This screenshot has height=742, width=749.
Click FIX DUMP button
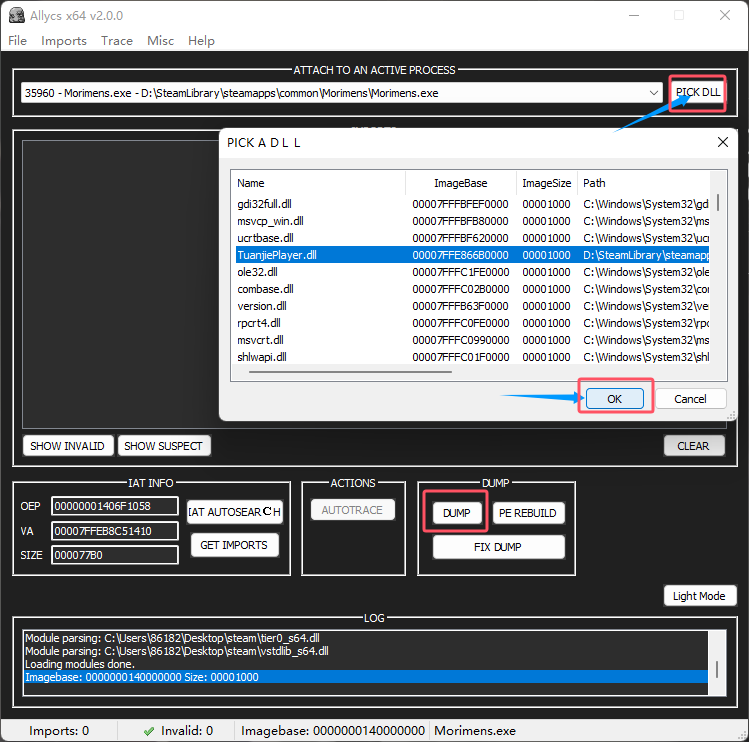coord(498,547)
